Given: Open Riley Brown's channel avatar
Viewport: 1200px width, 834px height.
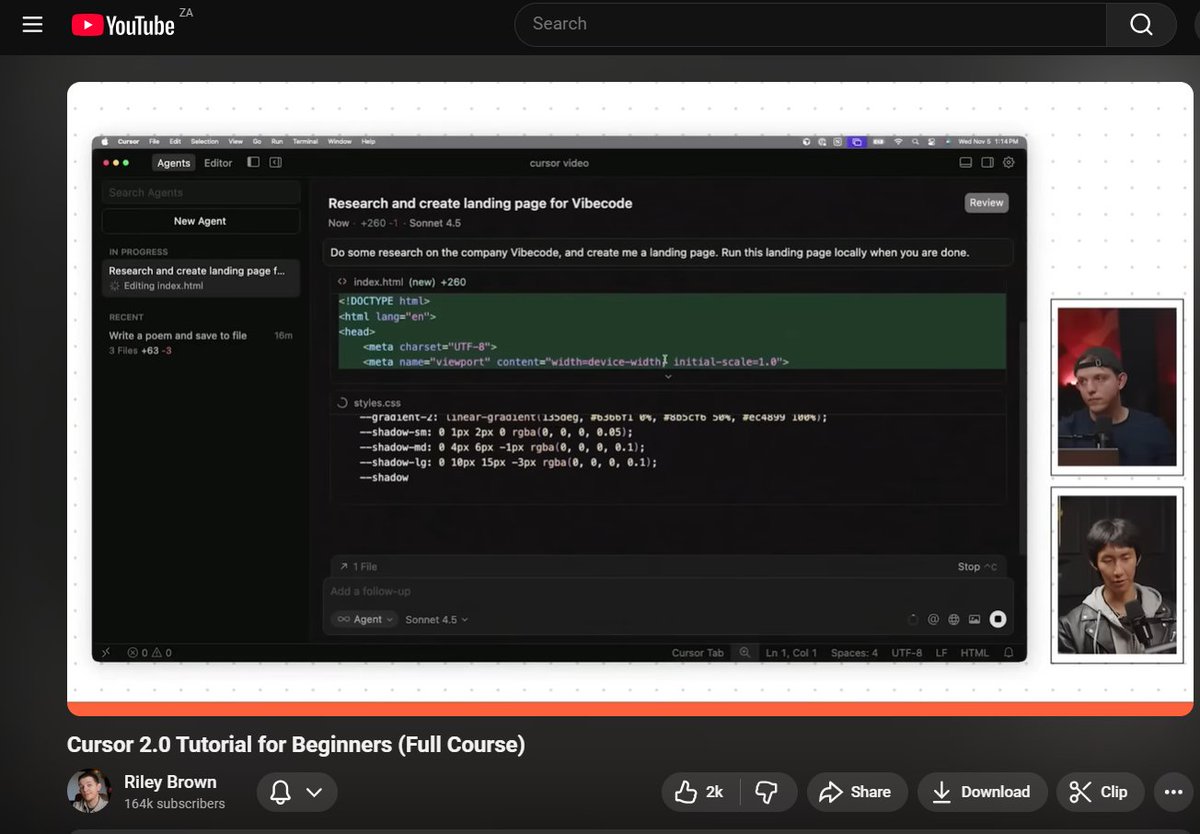Looking at the screenshot, I should (89, 791).
